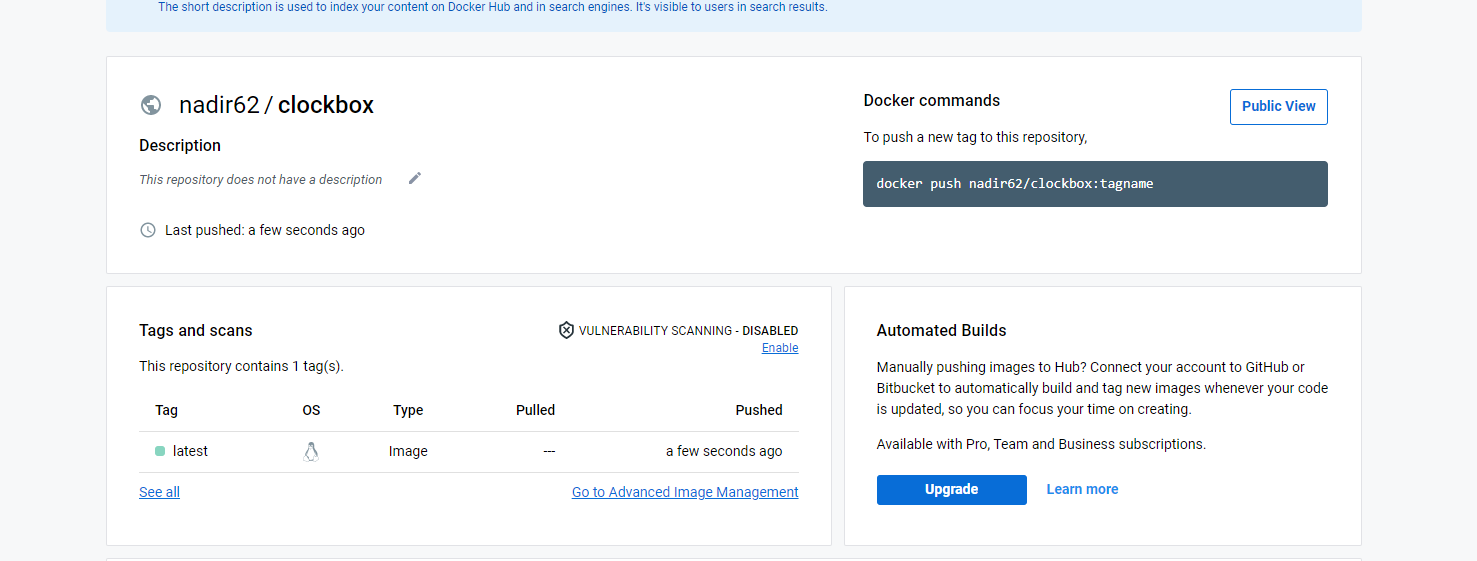Click the repository description placeholder text

click(261, 180)
